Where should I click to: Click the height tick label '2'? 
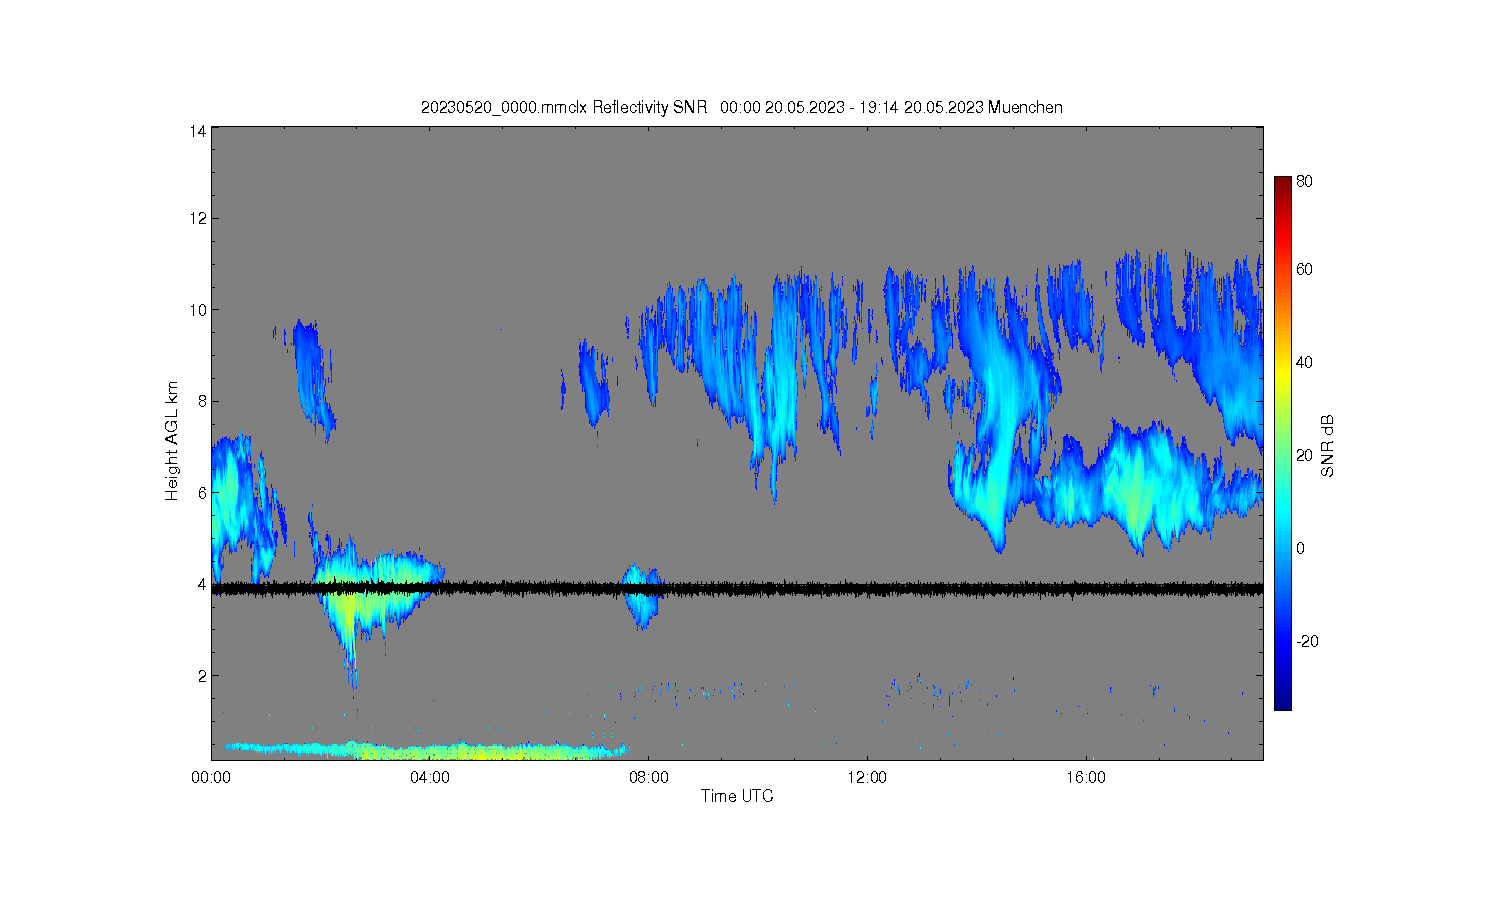(x=202, y=676)
